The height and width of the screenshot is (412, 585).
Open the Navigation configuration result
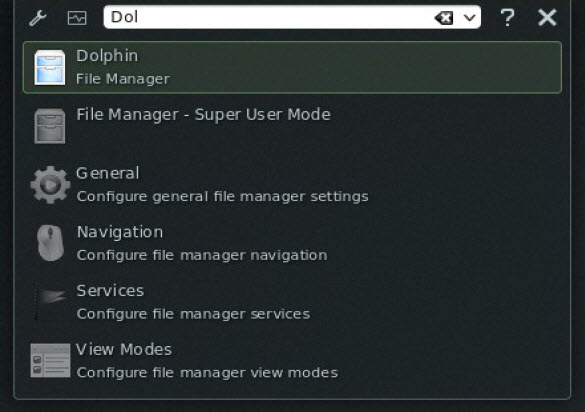pos(292,243)
